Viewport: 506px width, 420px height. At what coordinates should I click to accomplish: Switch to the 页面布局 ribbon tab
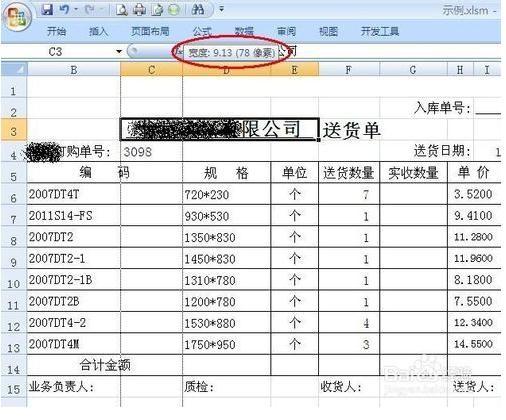pos(150,31)
